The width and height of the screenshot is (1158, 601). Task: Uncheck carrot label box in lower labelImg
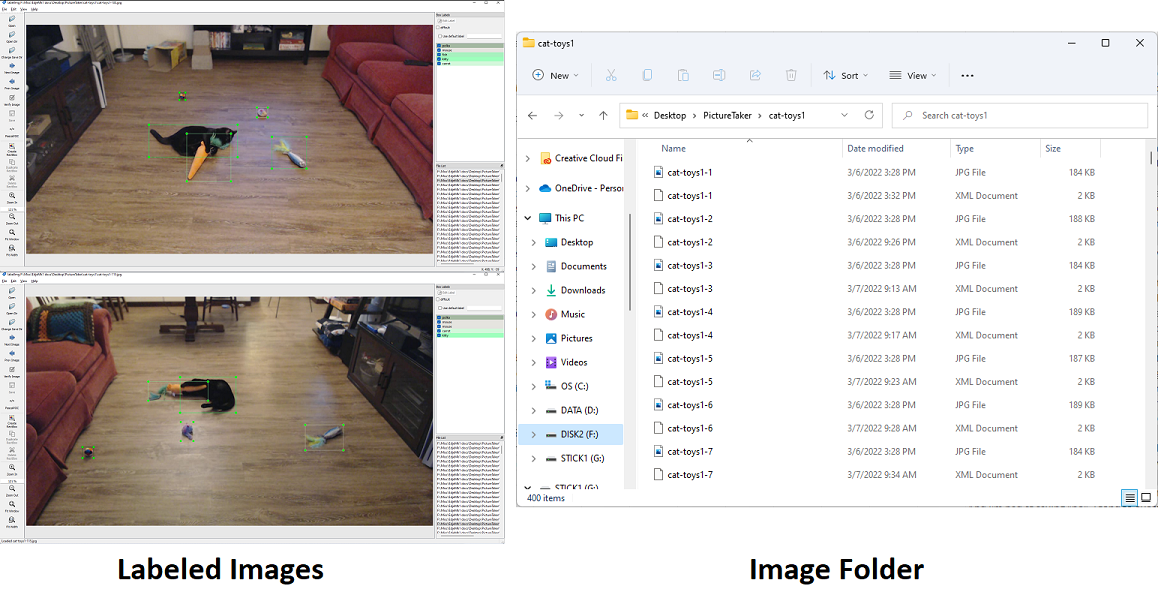[439, 331]
